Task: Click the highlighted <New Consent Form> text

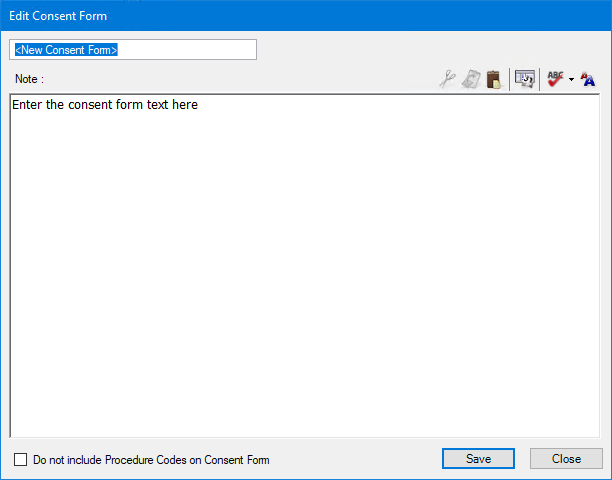Action: tap(66, 49)
